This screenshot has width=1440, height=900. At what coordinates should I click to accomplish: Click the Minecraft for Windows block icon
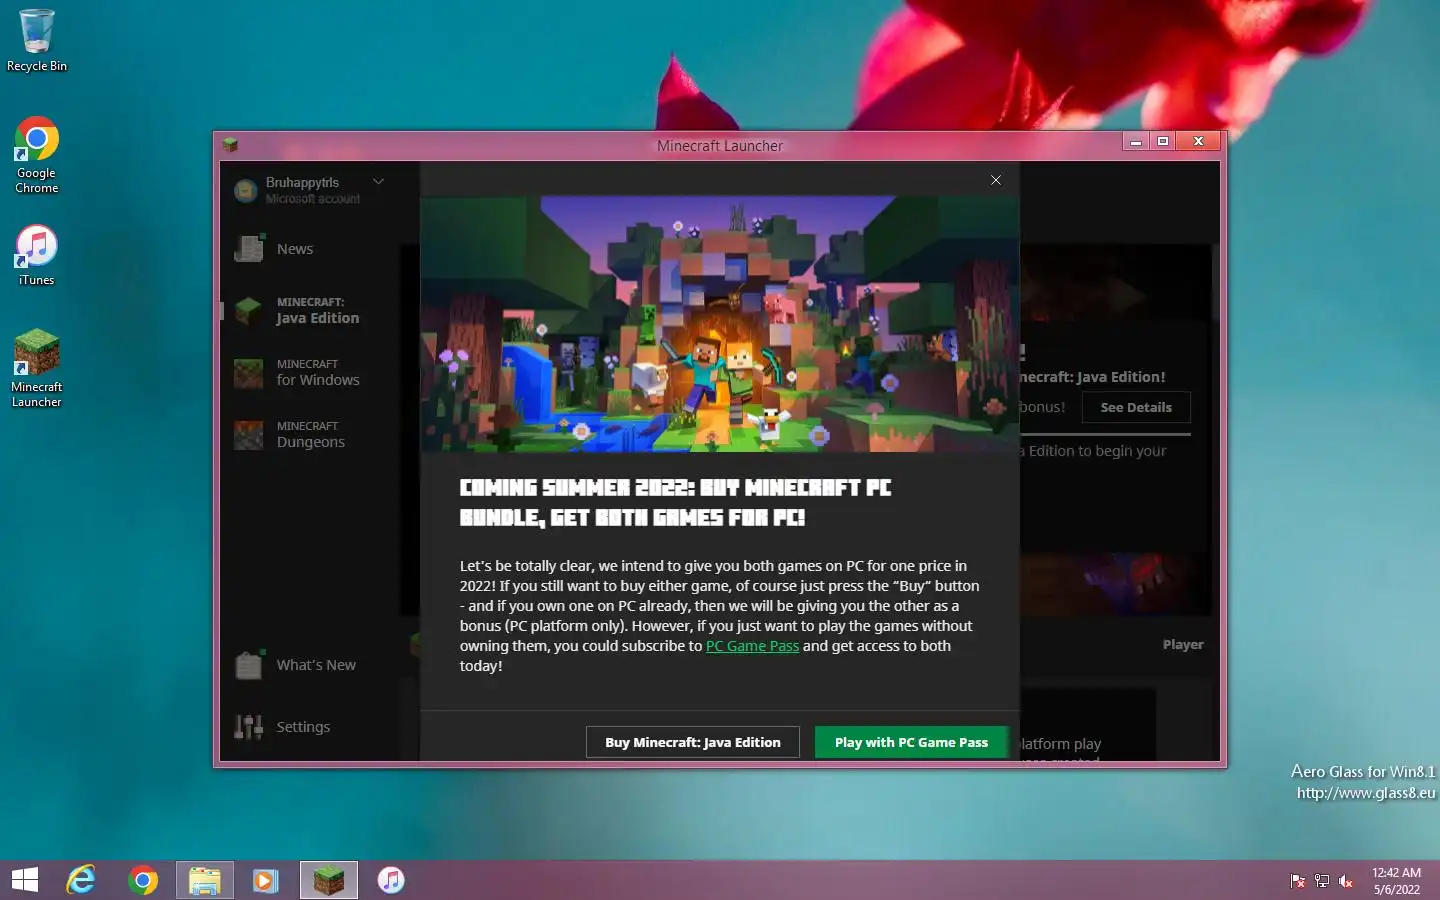click(x=248, y=373)
